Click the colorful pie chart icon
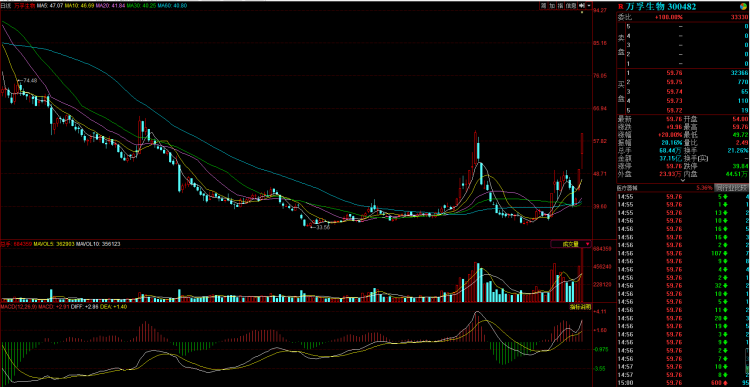Image resolution: width=750 pixels, height=387 pixels. click(743, 7)
